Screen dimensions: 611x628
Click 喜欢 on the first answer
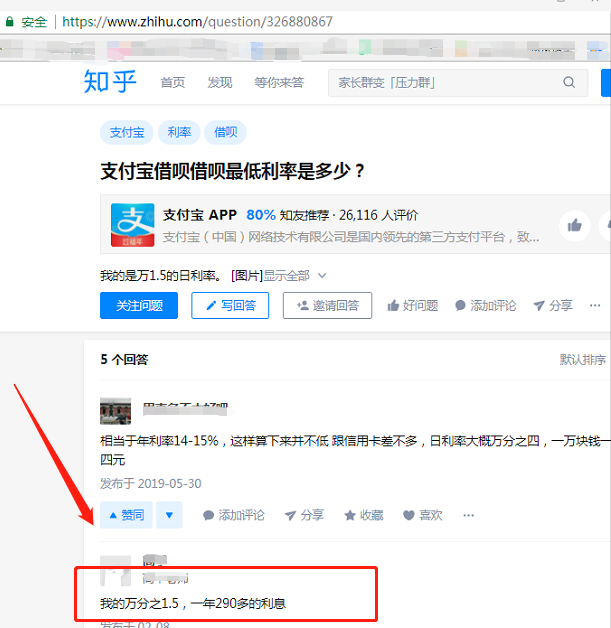423,515
